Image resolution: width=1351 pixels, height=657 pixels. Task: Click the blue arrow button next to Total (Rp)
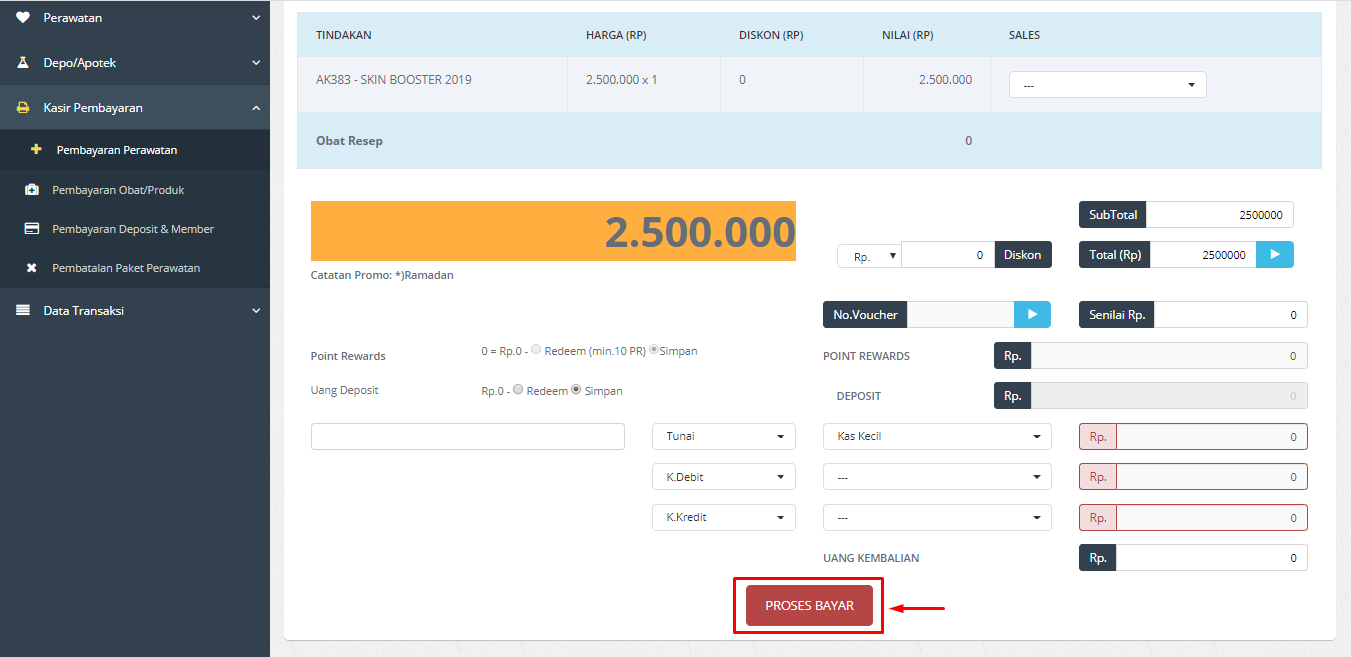coord(1274,255)
